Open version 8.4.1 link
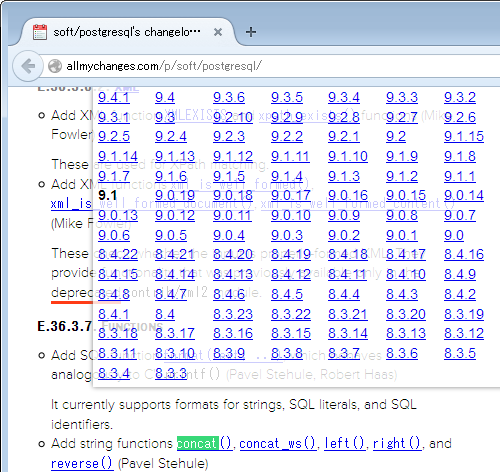 [x=114, y=314]
